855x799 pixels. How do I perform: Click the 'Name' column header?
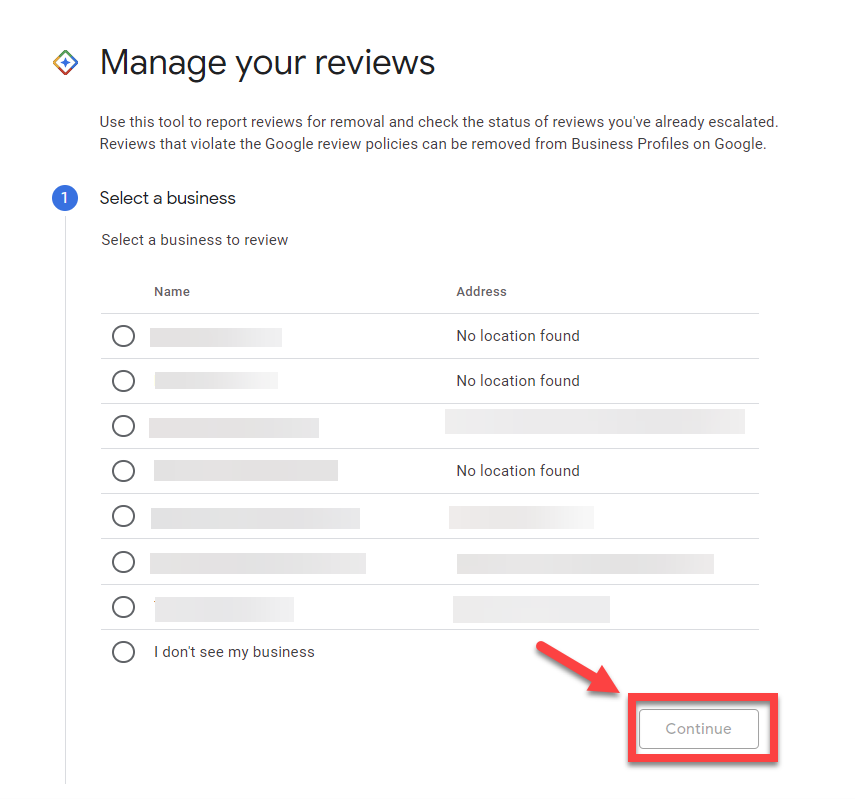171,291
